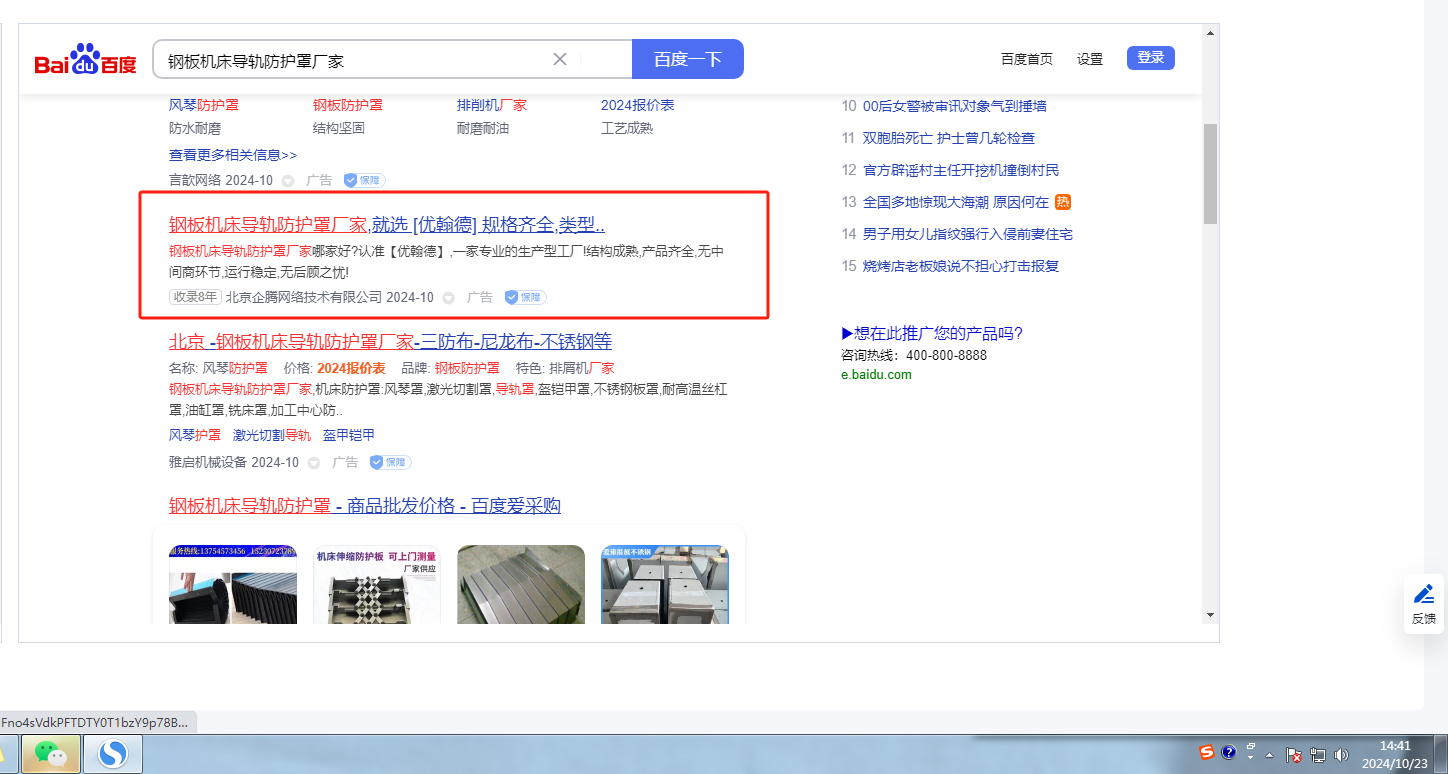Open hot item 男子用女儿指纹强行入侵前妻住宅
This screenshot has height=774, width=1448.
click(x=967, y=234)
